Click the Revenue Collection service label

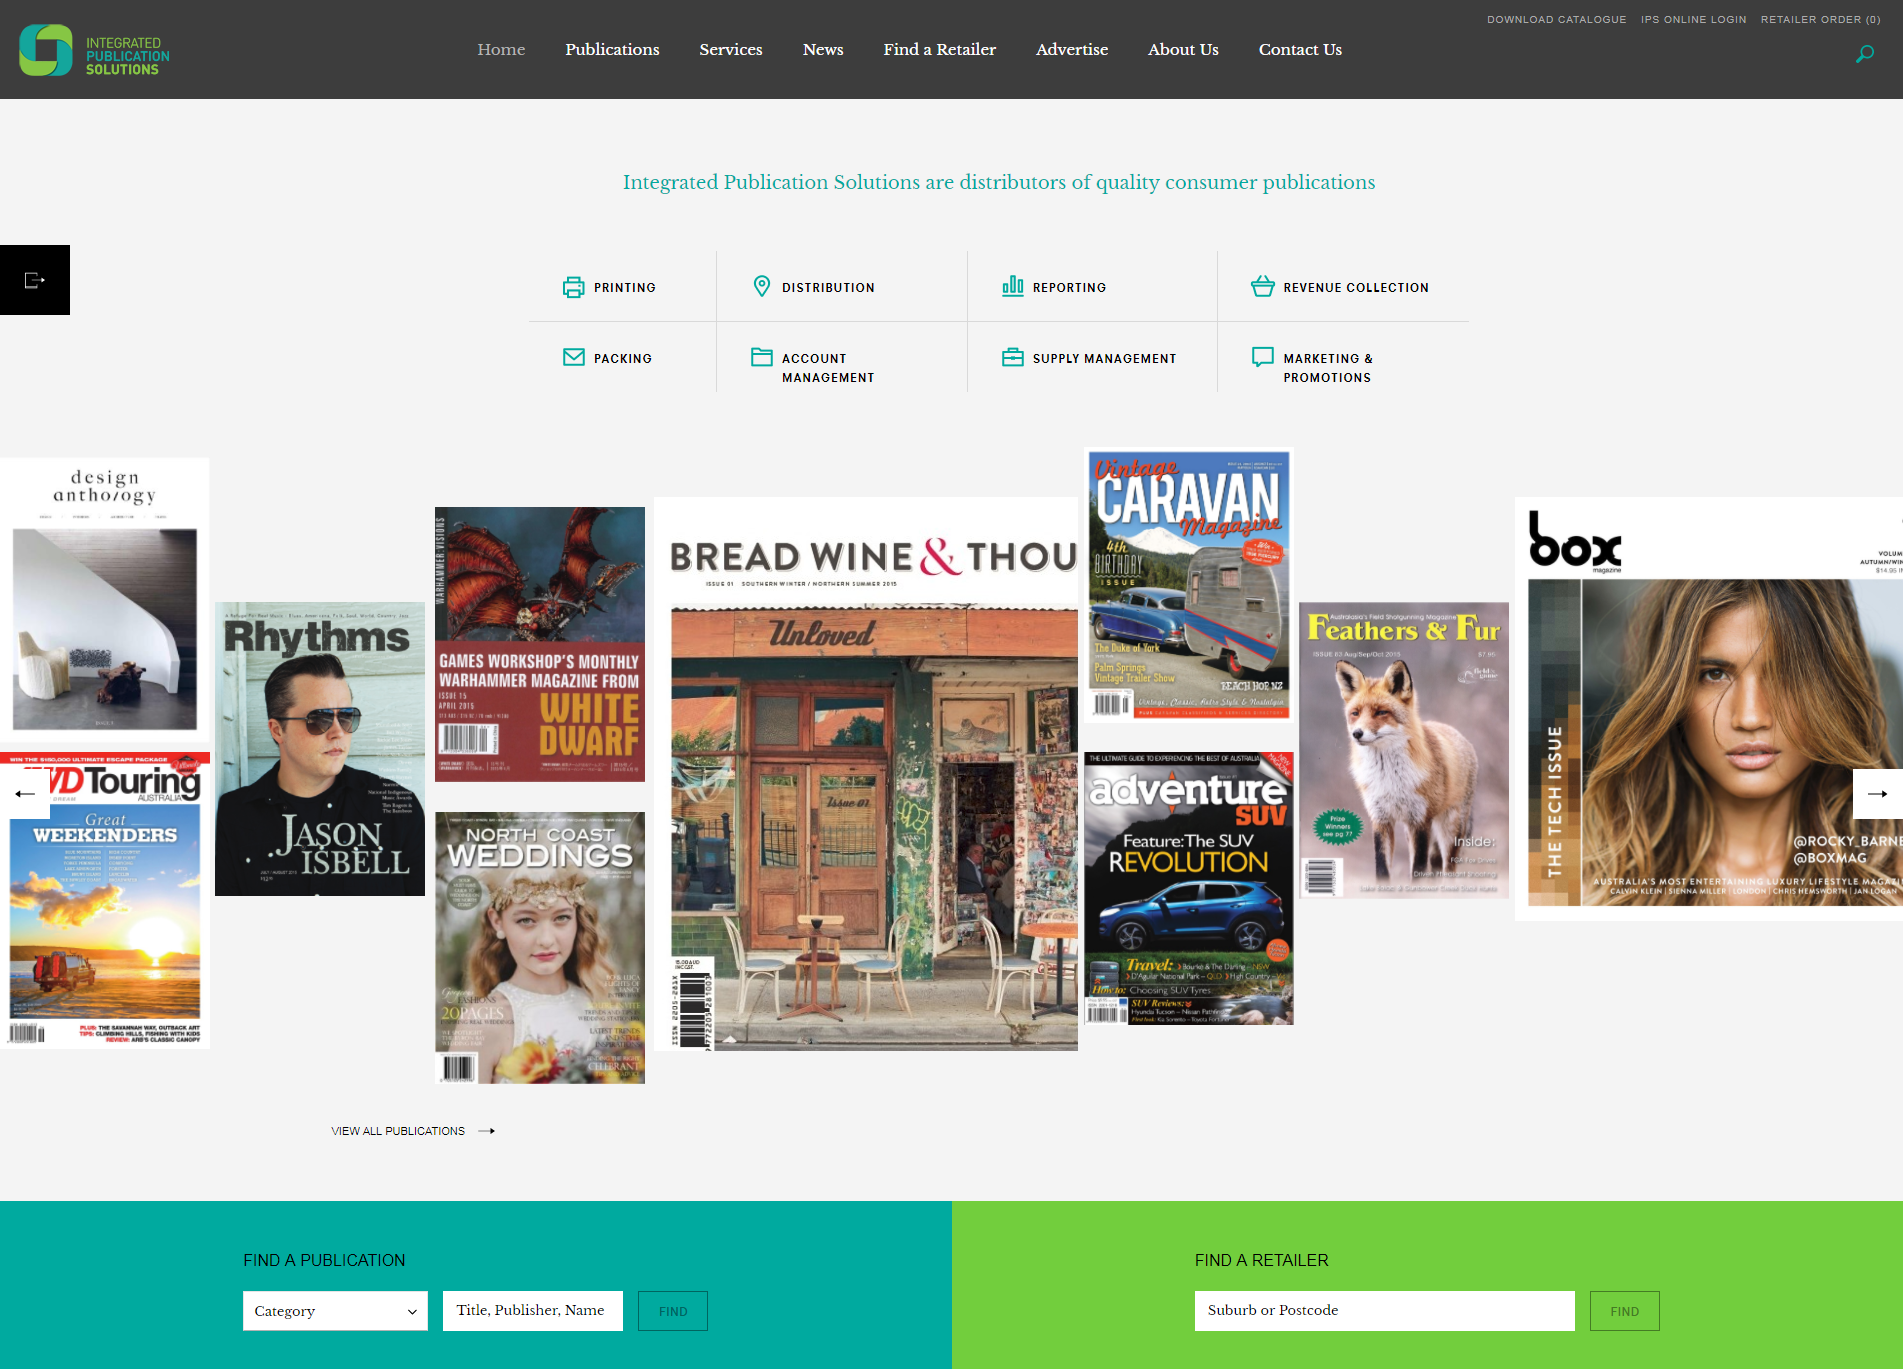[1356, 288]
